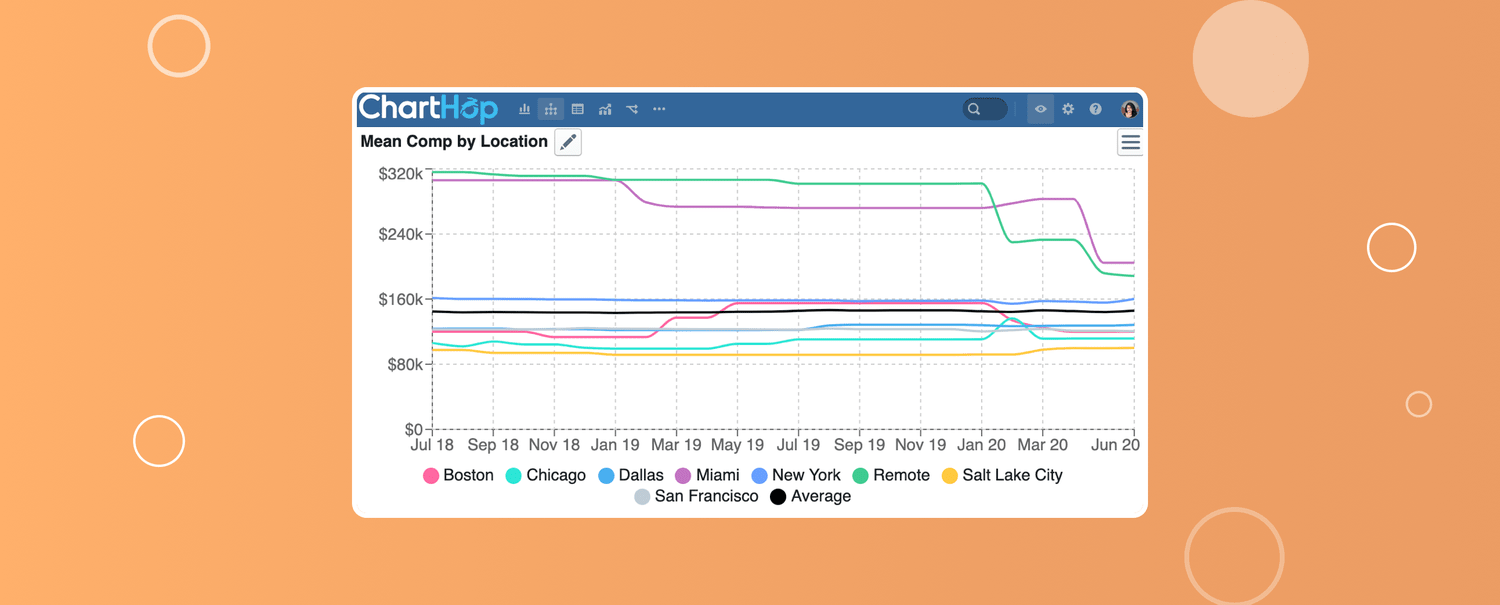This screenshot has width=1500, height=605.
Task: Open the bar chart dashboard icon
Action: 524,109
